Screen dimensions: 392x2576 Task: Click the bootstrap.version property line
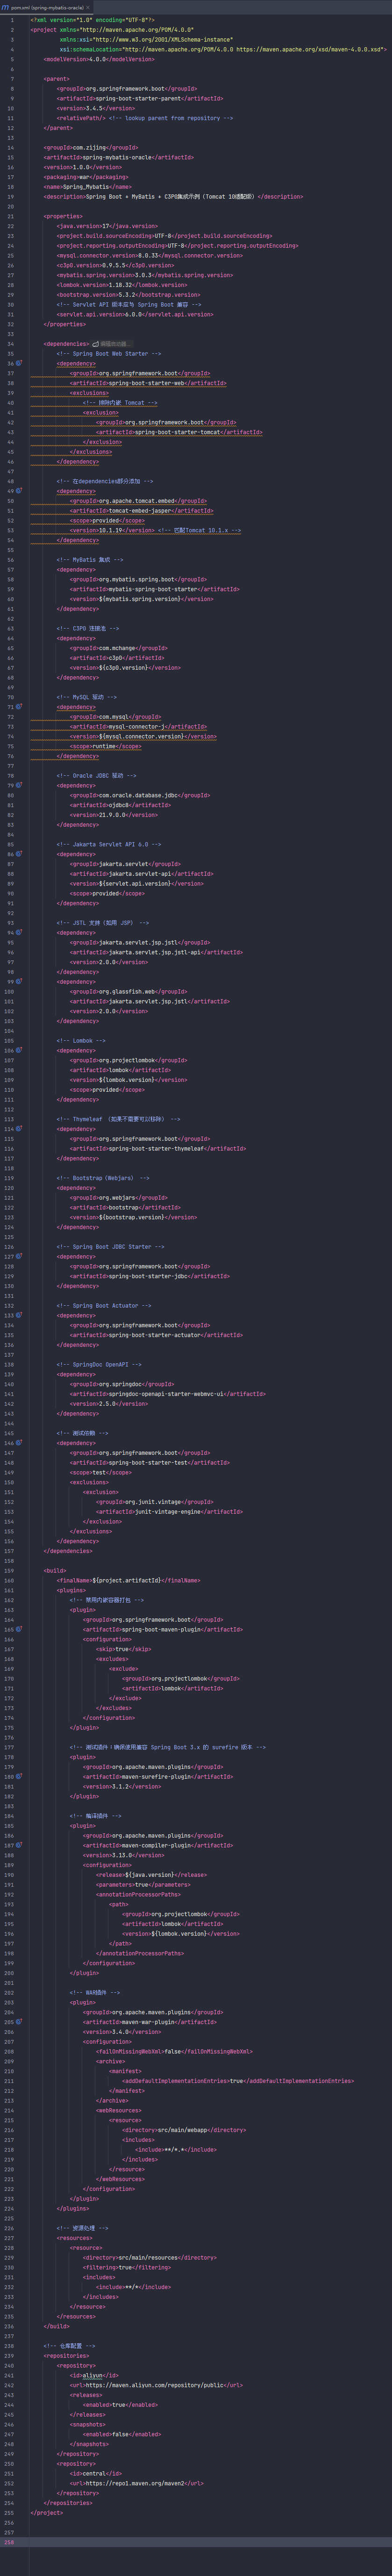pyautogui.click(x=129, y=294)
